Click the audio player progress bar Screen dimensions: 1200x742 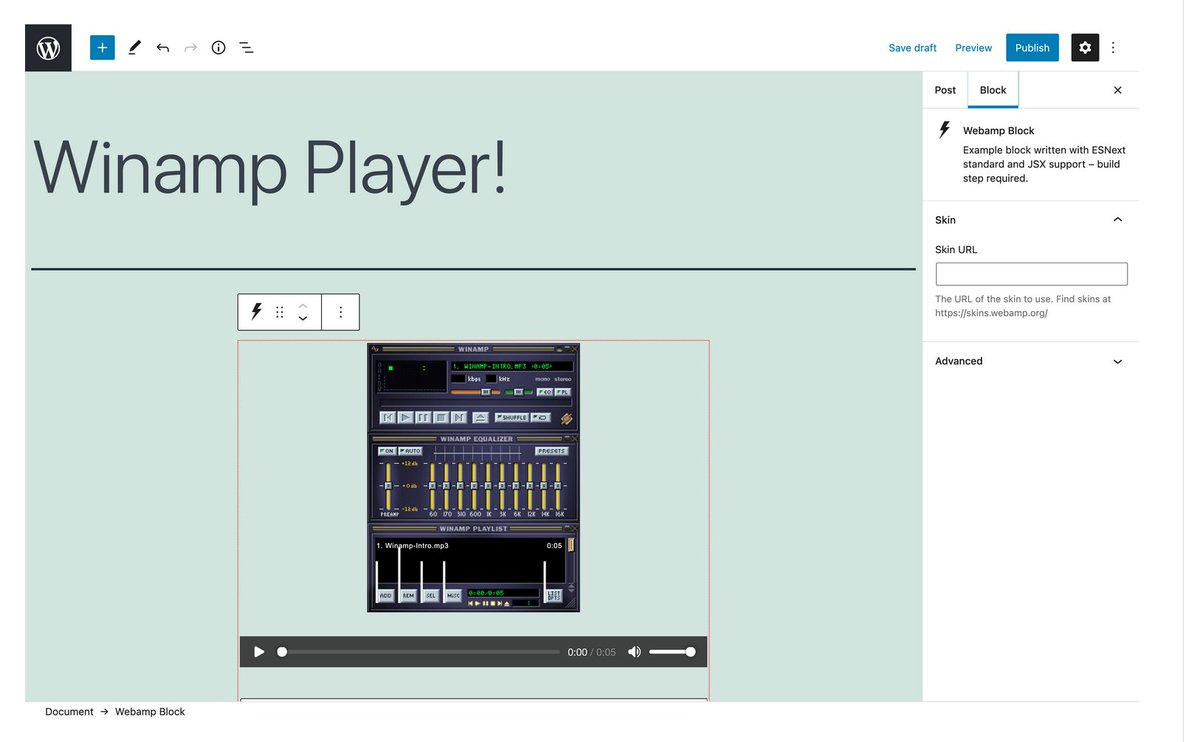pyautogui.click(x=419, y=652)
